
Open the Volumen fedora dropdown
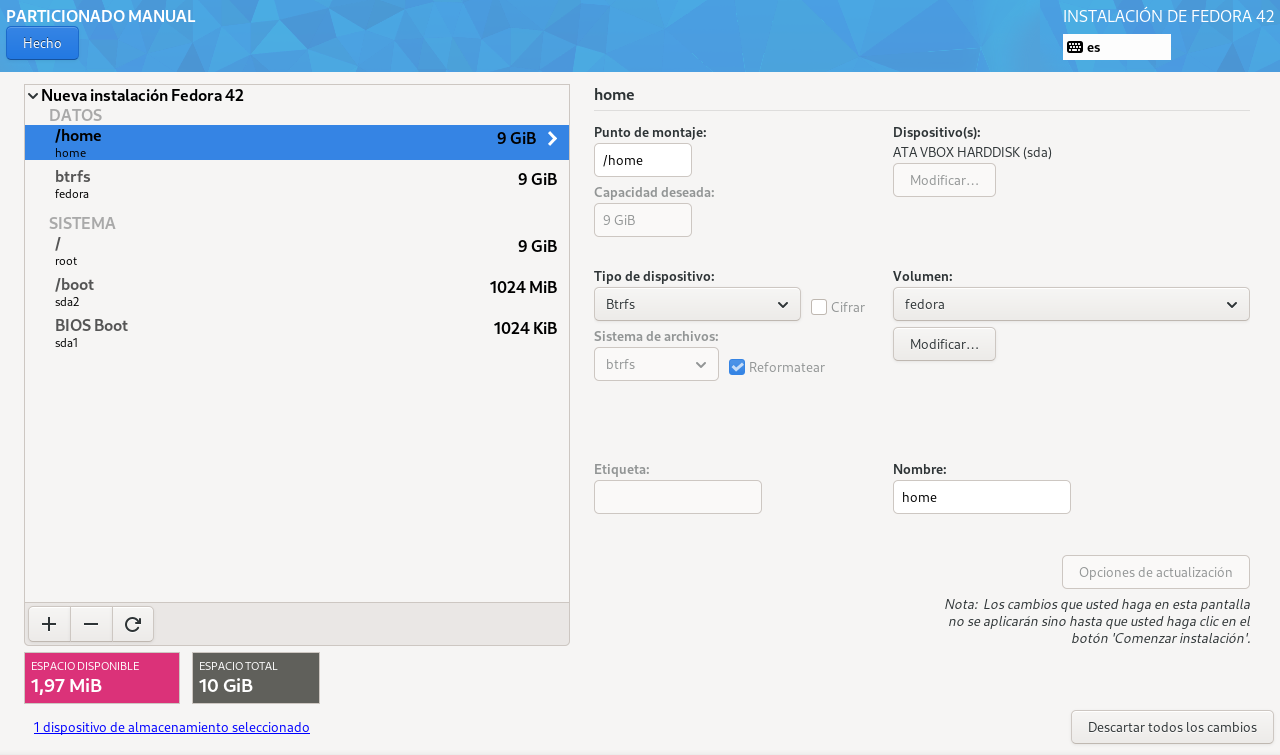pos(1070,304)
